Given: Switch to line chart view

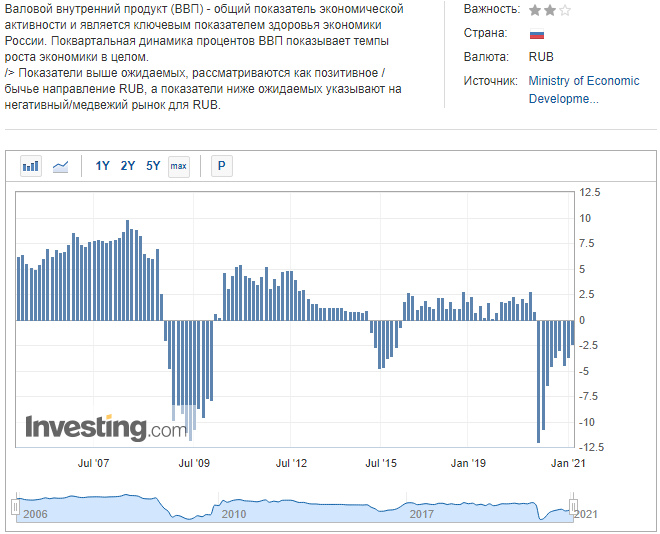Looking at the screenshot, I should tap(60, 166).
